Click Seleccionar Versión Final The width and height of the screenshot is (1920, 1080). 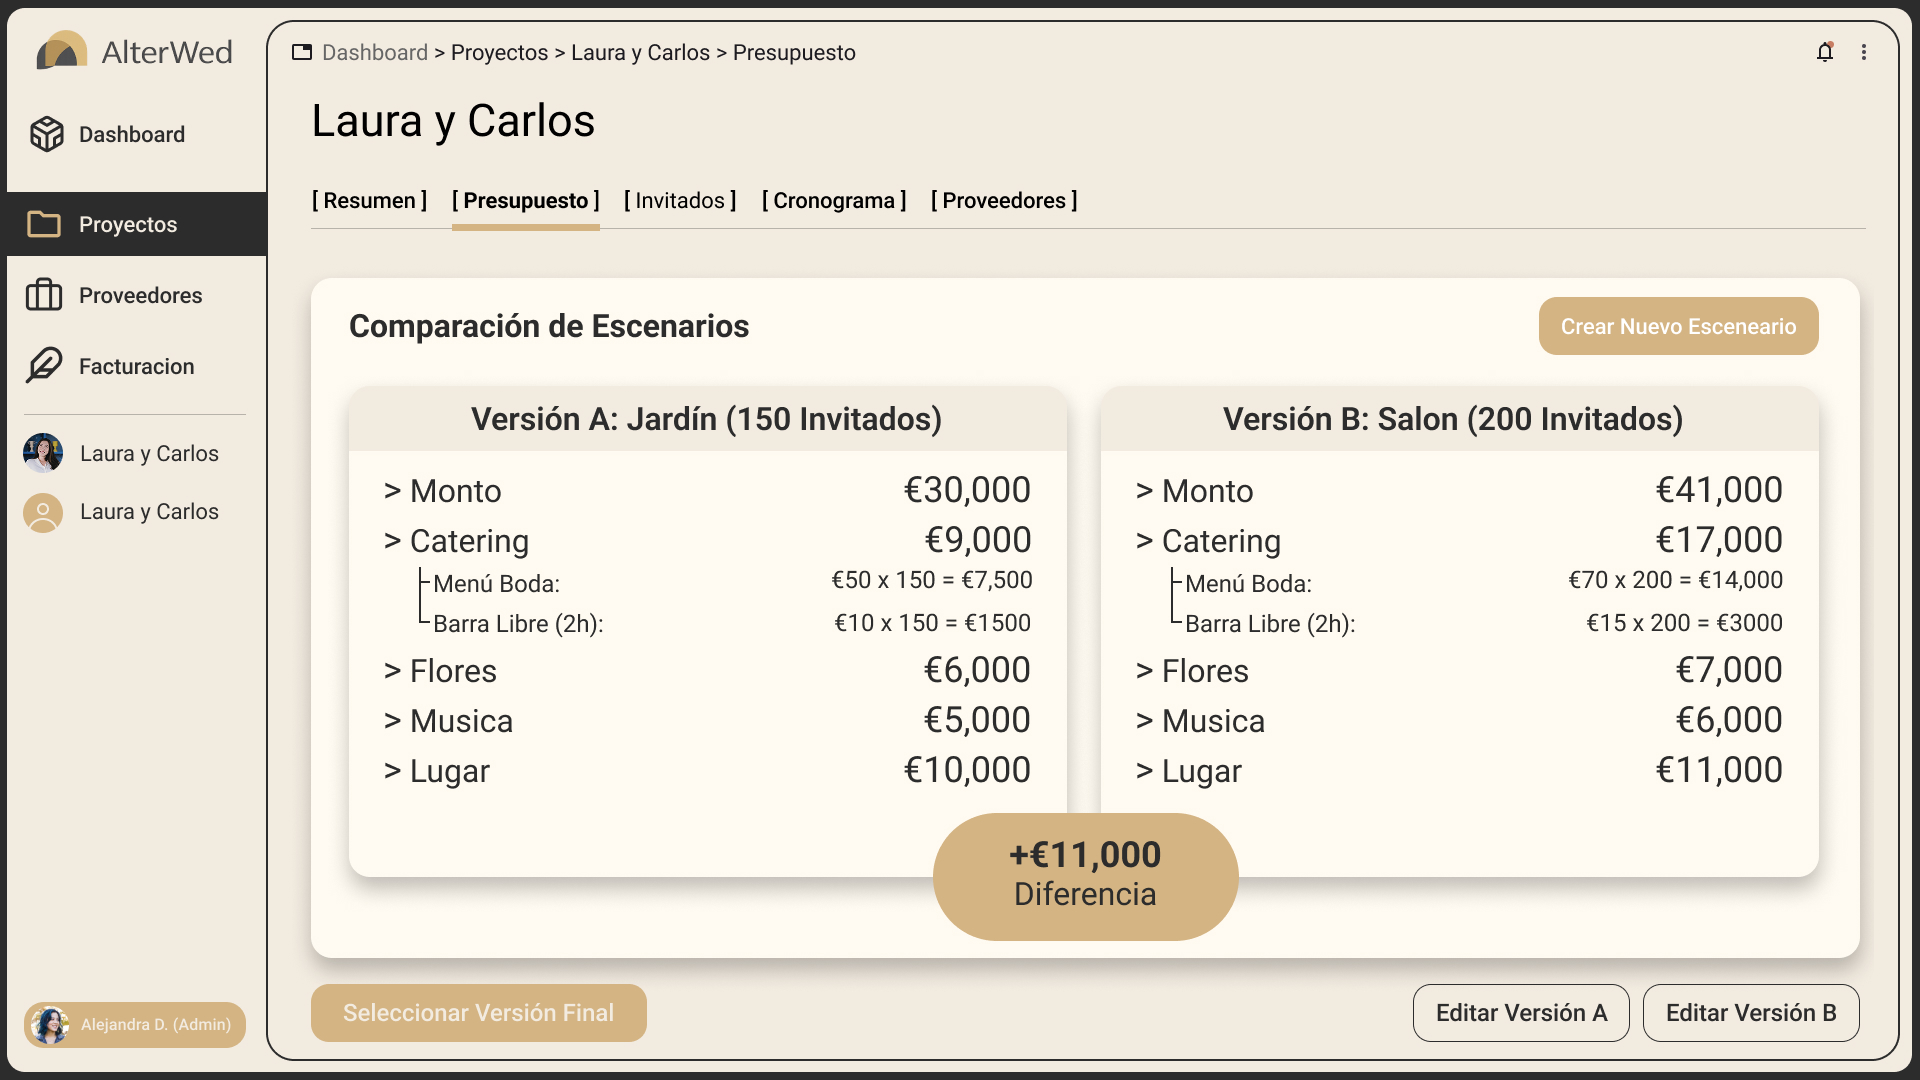point(478,1012)
